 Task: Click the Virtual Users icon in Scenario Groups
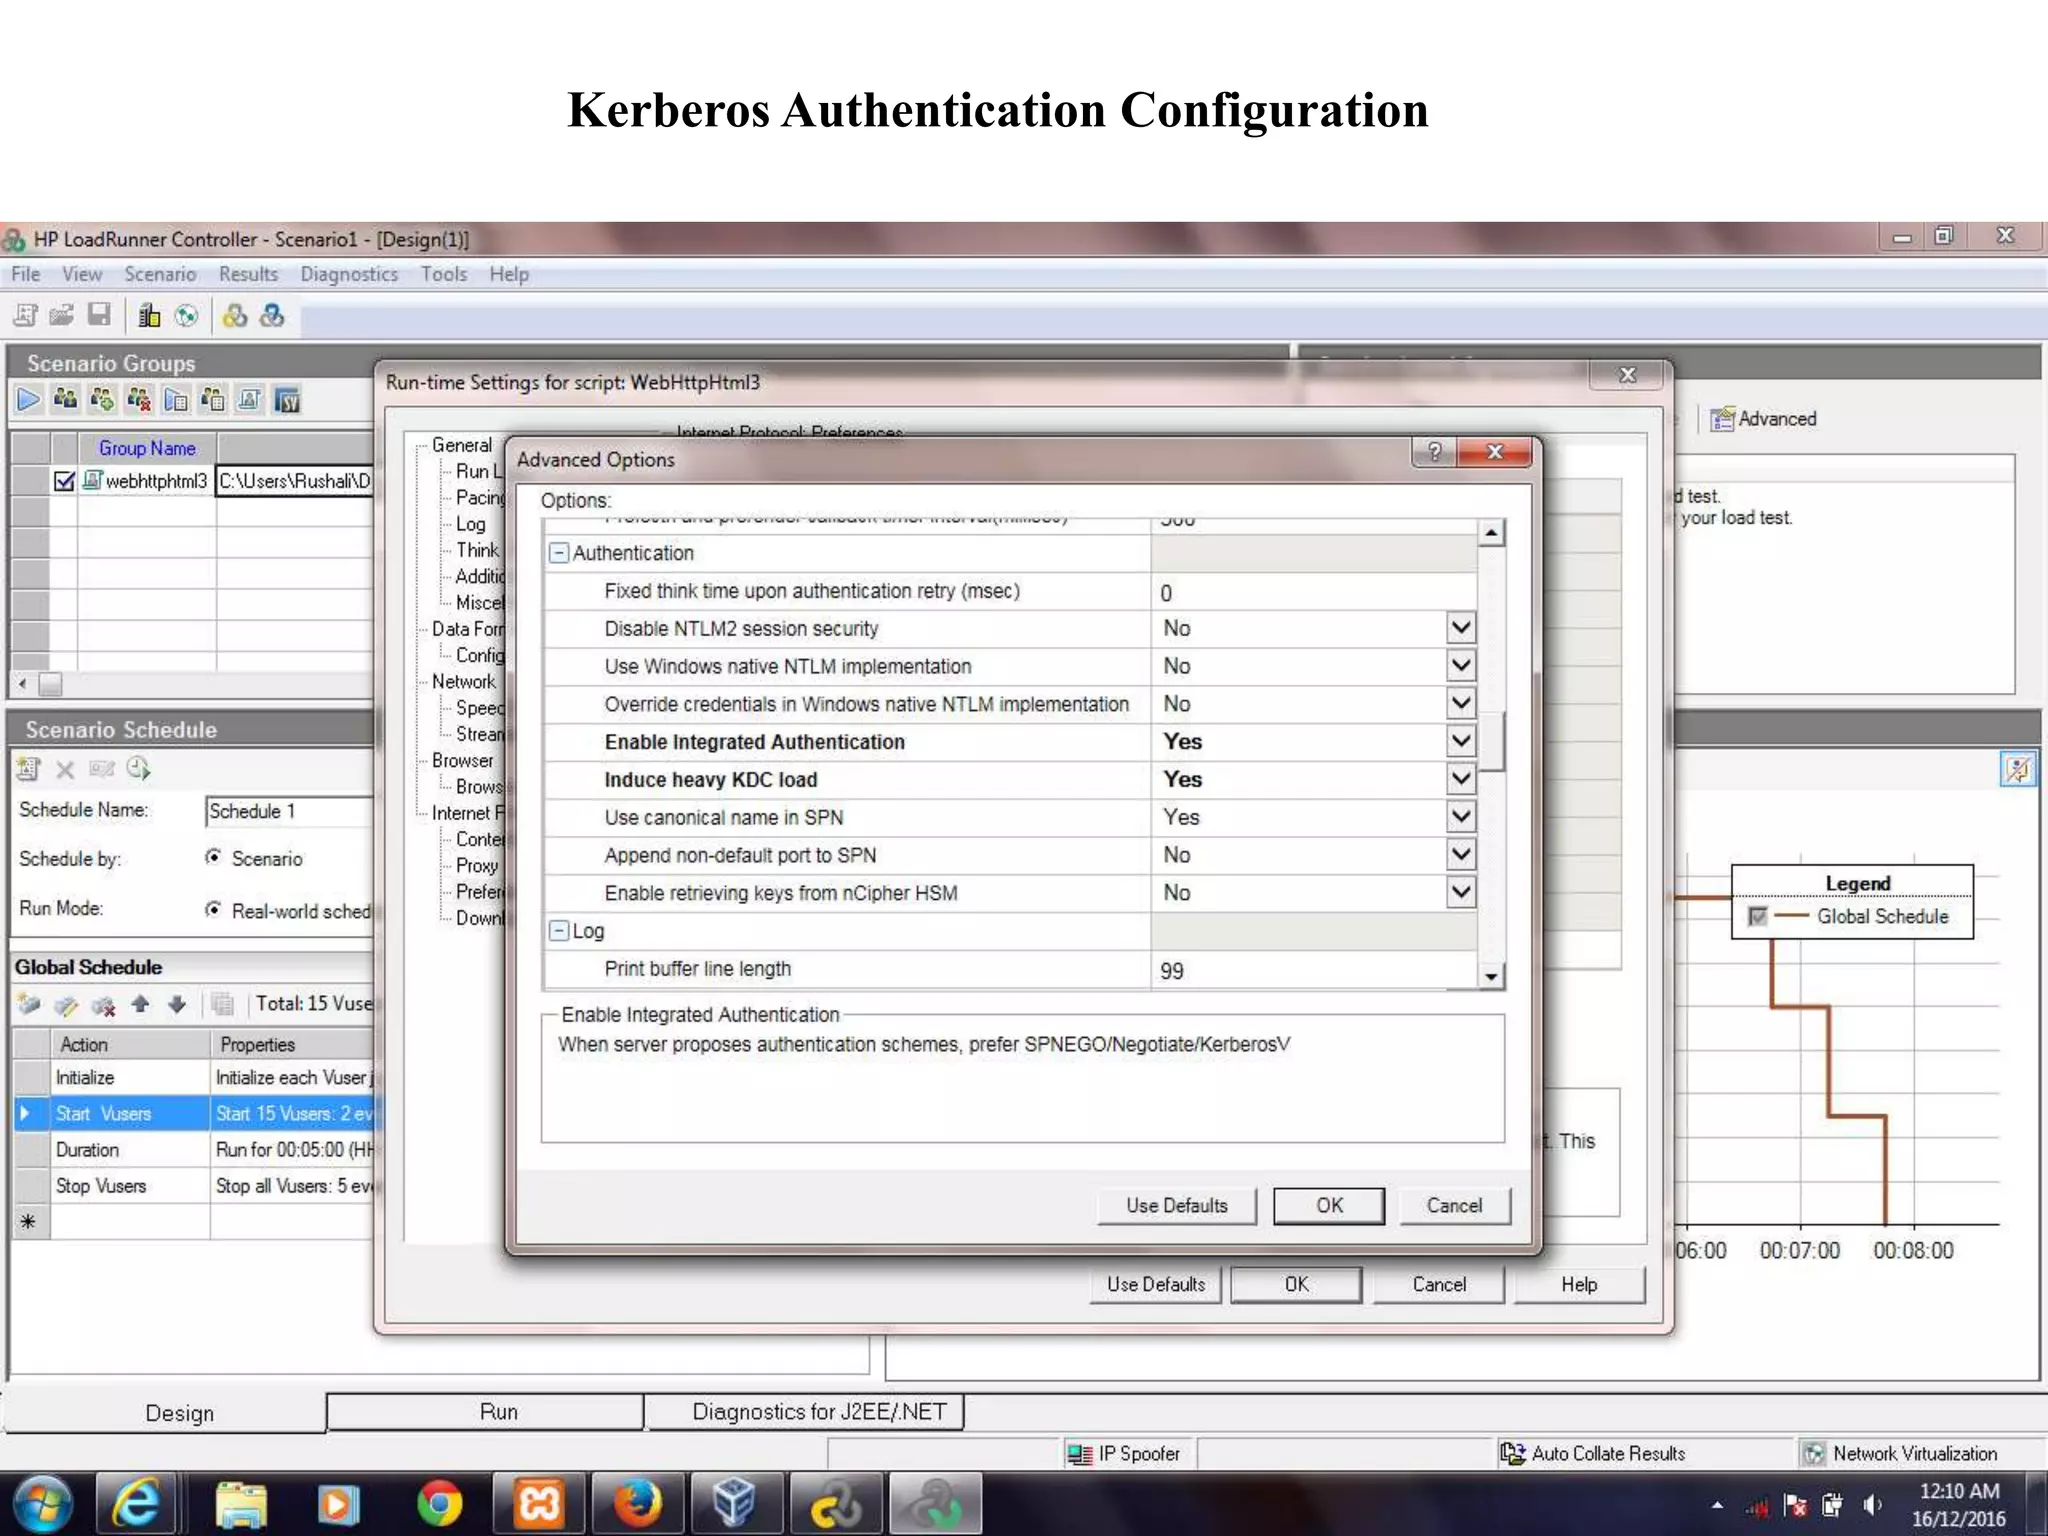(66, 400)
